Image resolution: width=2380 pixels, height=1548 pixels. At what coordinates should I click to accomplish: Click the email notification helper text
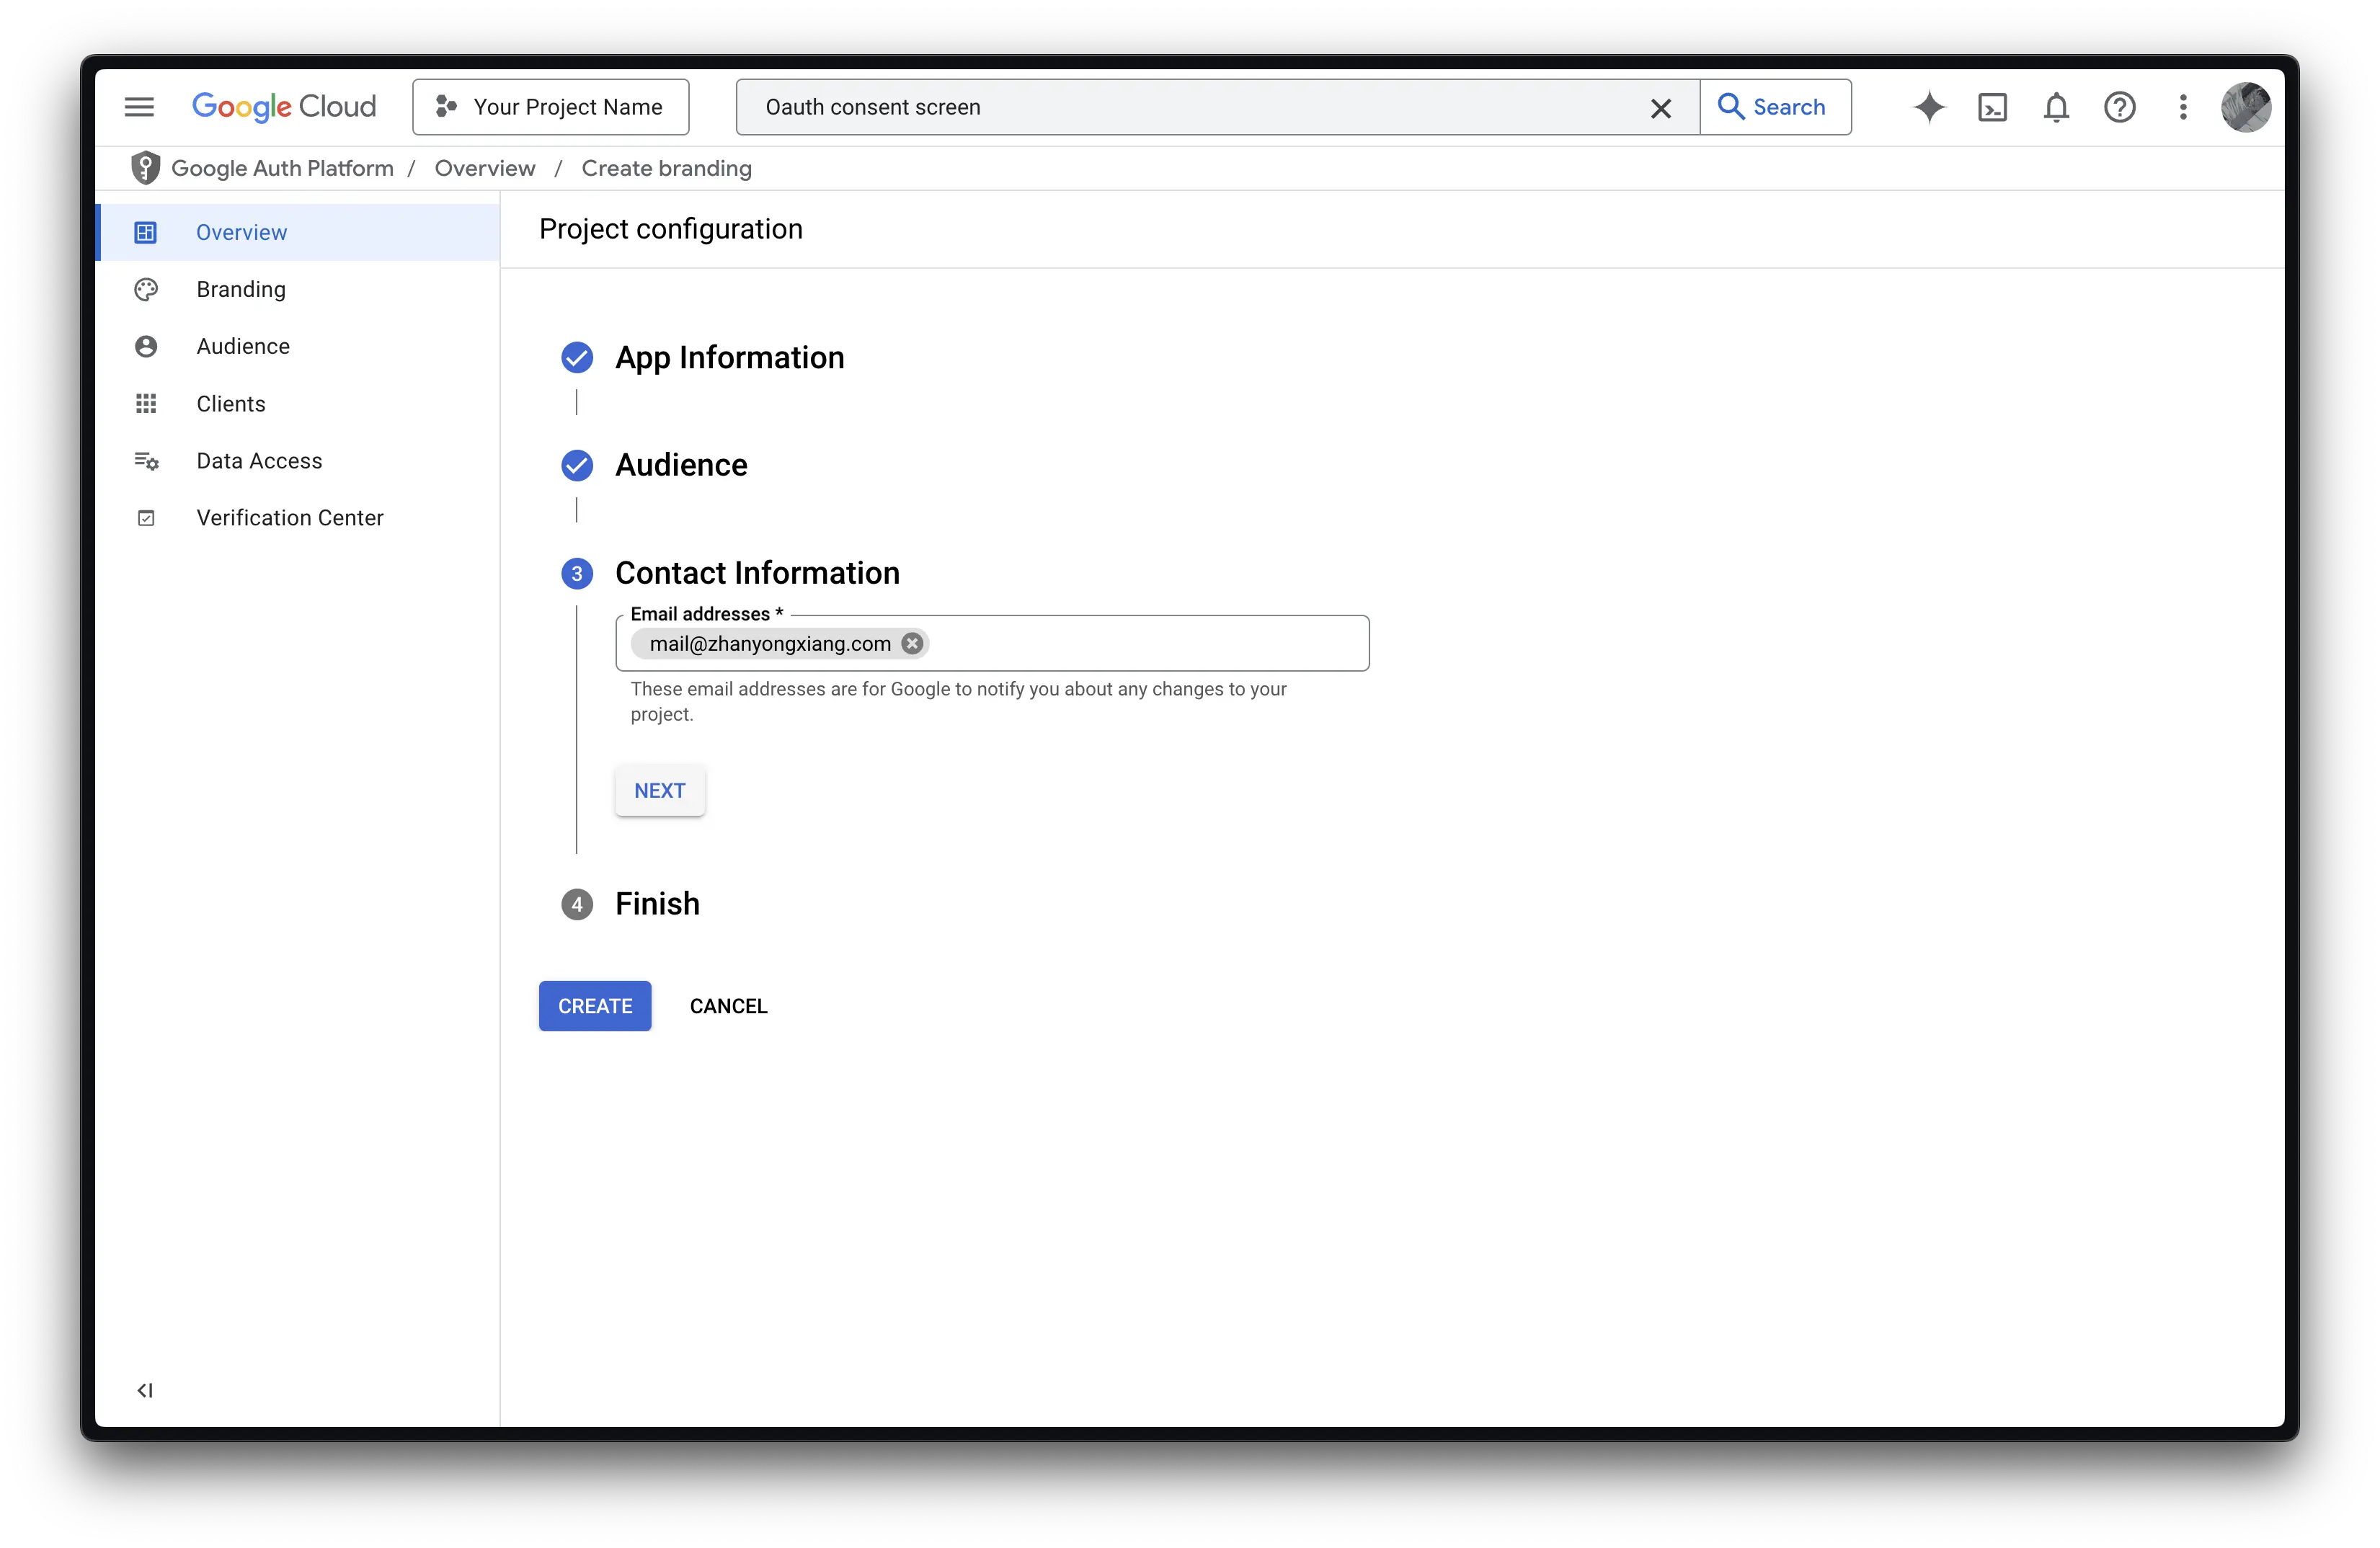pyautogui.click(x=958, y=701)
